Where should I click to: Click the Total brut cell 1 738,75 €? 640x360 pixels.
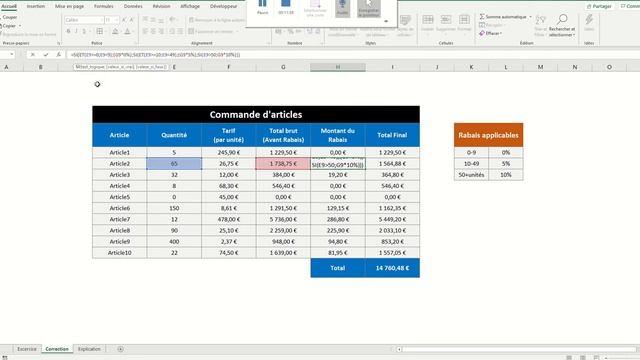click(283, 164)
